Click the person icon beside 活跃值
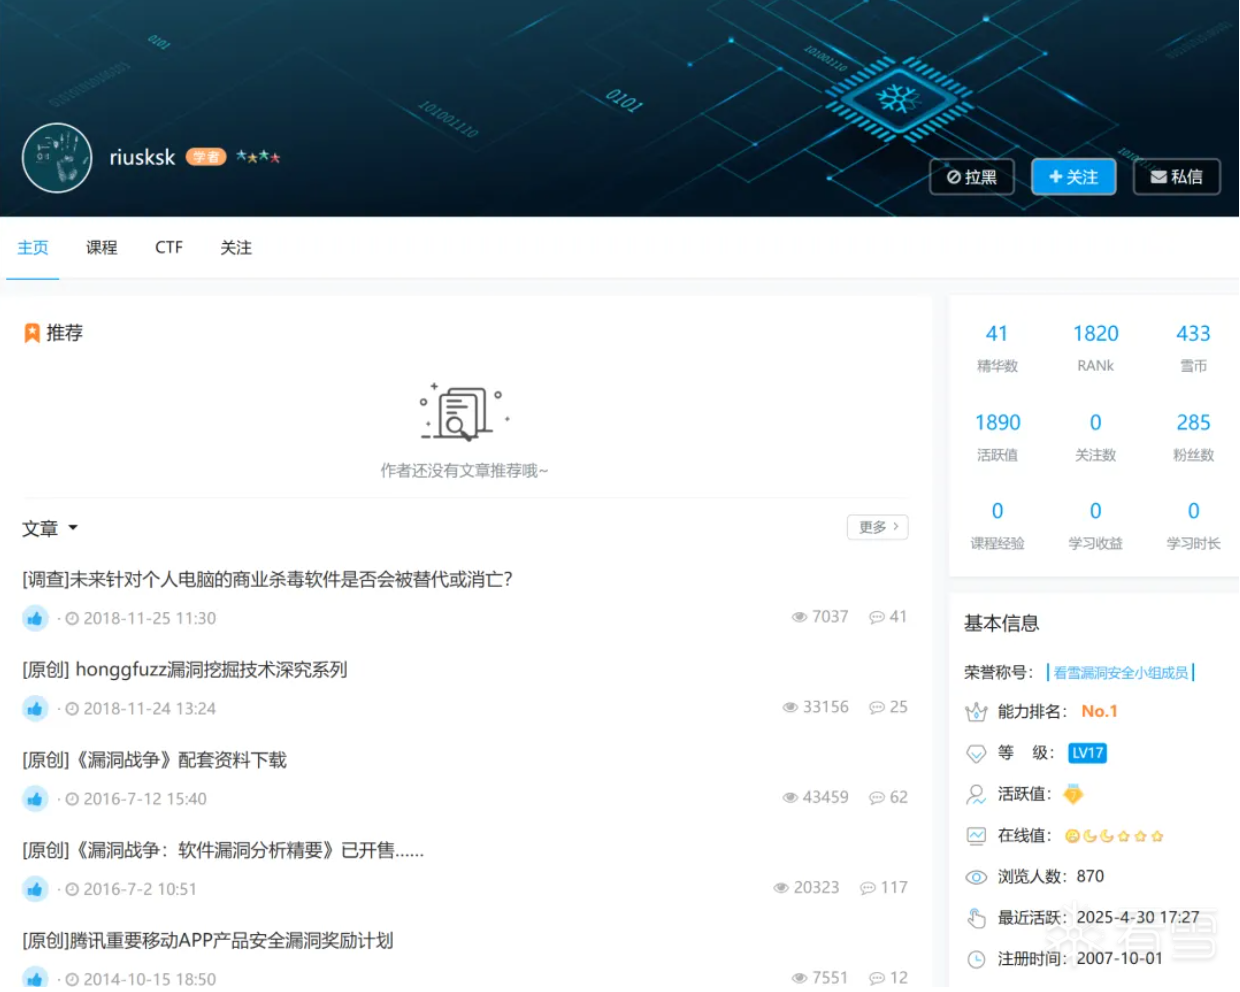Viewport: 1240px width, 992px height. (x=976, y=794)
